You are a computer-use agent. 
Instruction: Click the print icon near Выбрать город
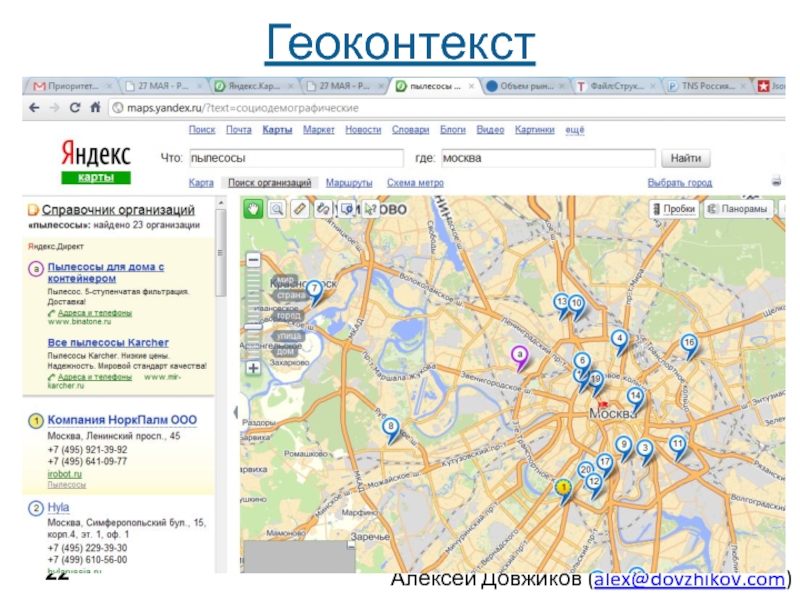click(776, 181)
